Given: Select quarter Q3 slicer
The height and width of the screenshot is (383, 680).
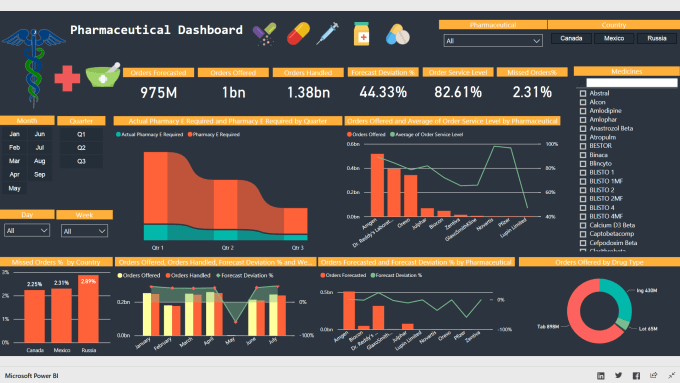Looking at the screenshot, I should tap(81, 161).
